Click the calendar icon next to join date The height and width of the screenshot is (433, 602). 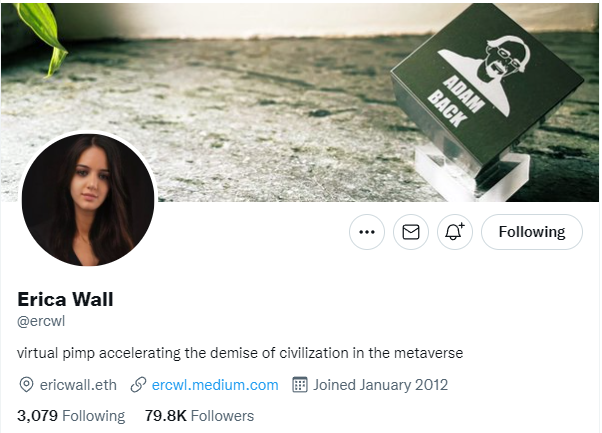tap(300, 385)
